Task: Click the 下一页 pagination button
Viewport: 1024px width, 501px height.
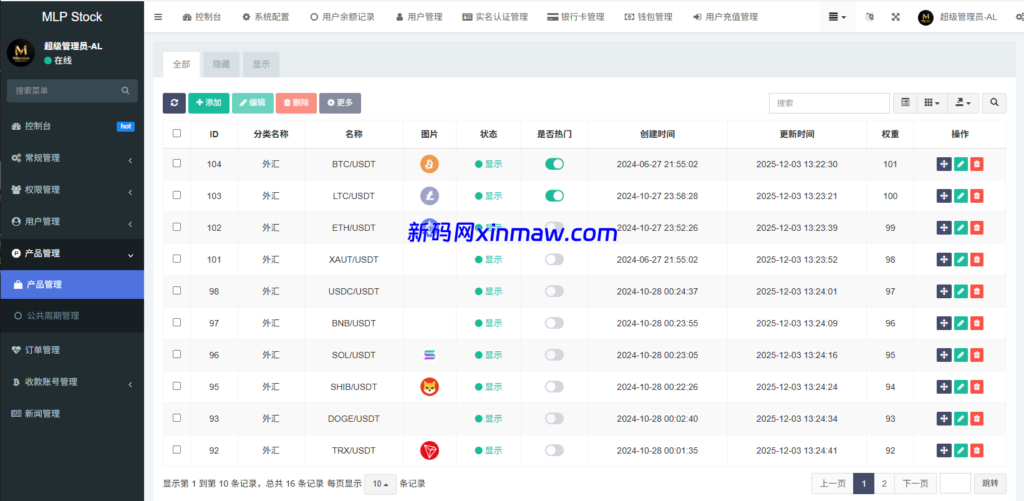Action: point(916,483)
